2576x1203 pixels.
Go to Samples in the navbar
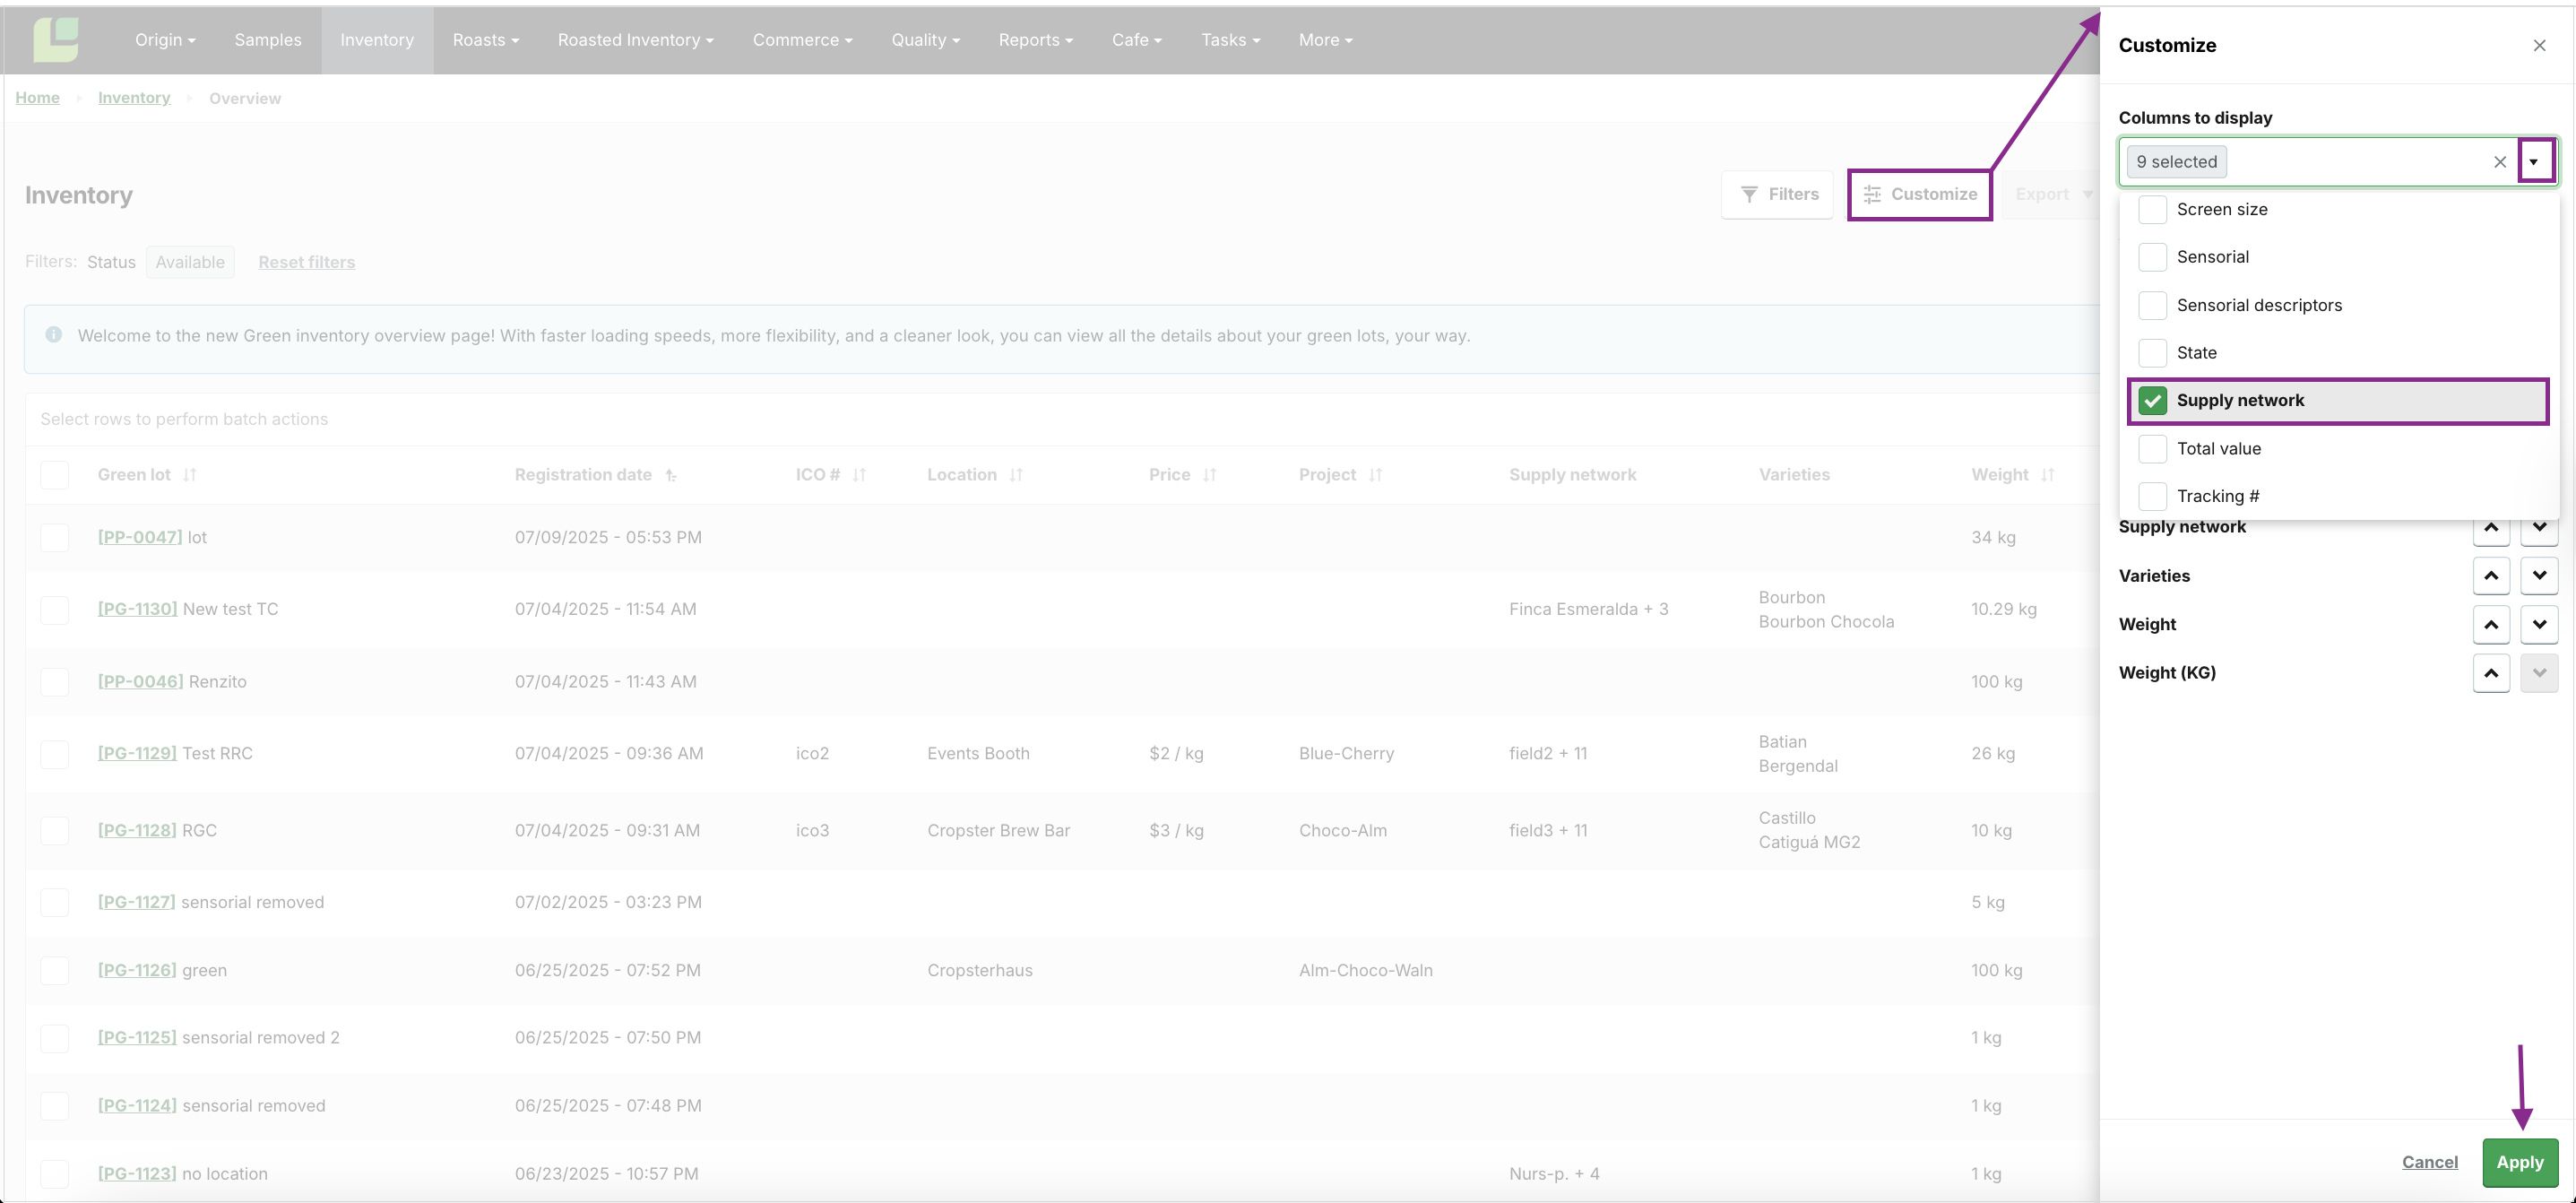point(268,40)
